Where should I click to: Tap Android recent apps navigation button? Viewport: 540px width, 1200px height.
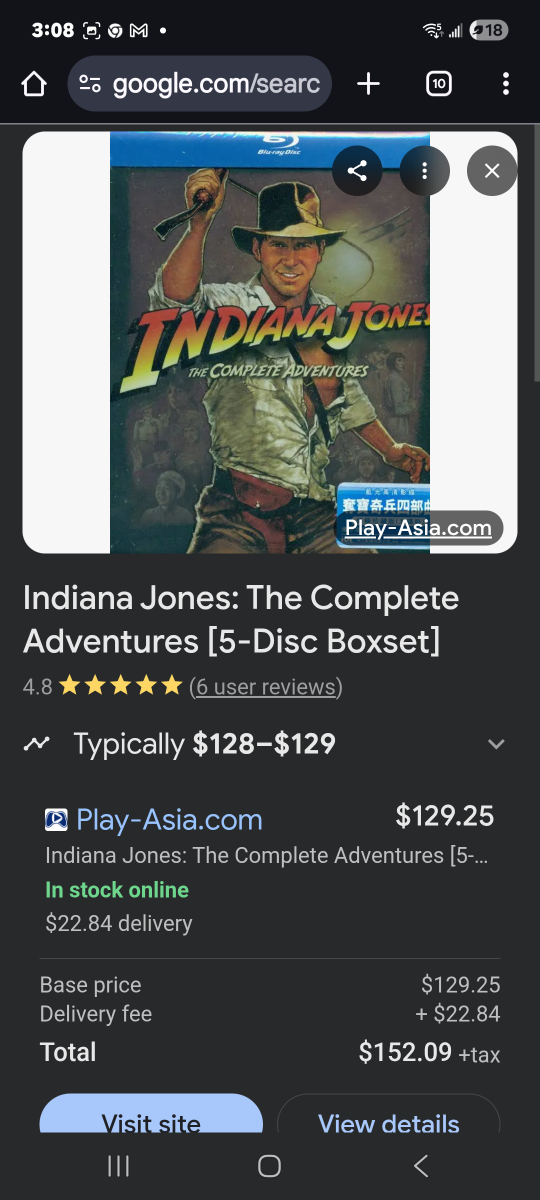coord(118,1166)
